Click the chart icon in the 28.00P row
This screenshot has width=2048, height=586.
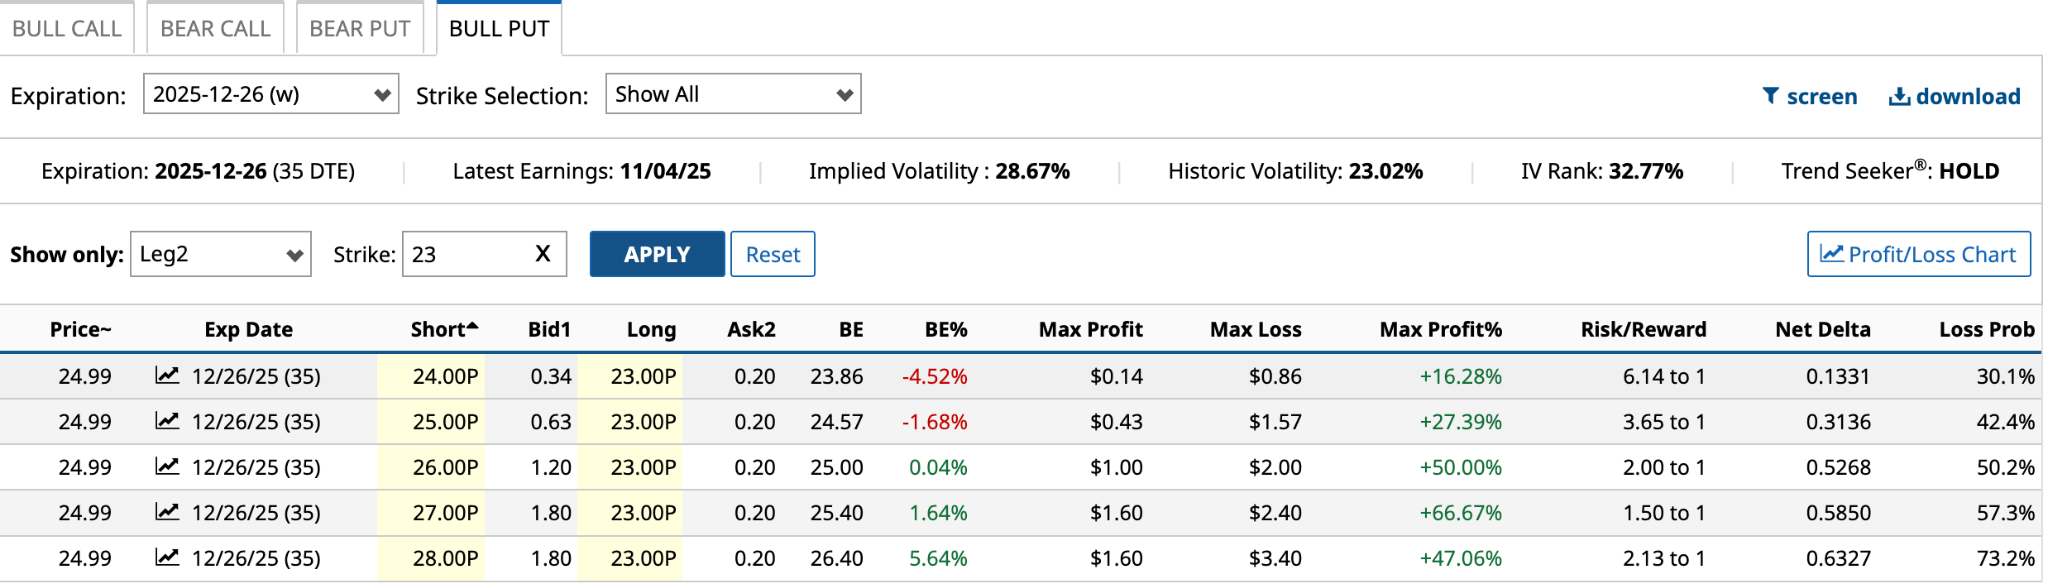167,558
